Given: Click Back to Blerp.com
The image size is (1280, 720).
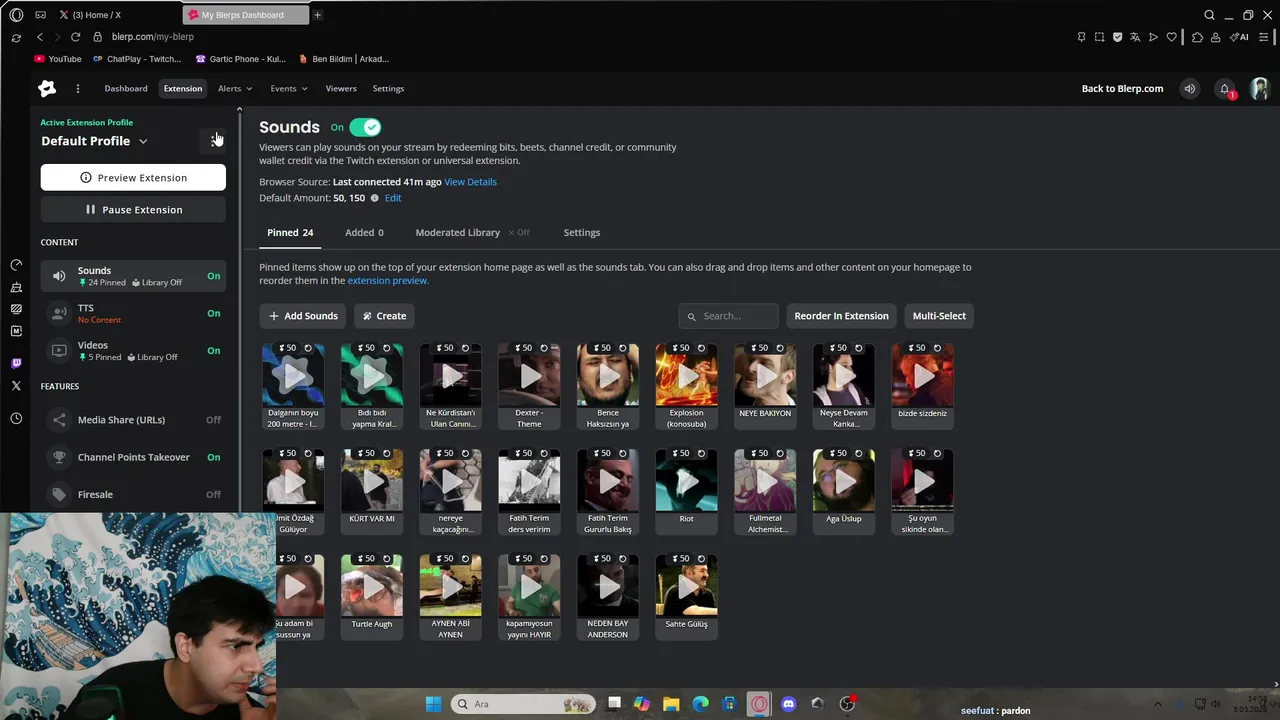Looking at the screenshot, I should point(1122,88).
